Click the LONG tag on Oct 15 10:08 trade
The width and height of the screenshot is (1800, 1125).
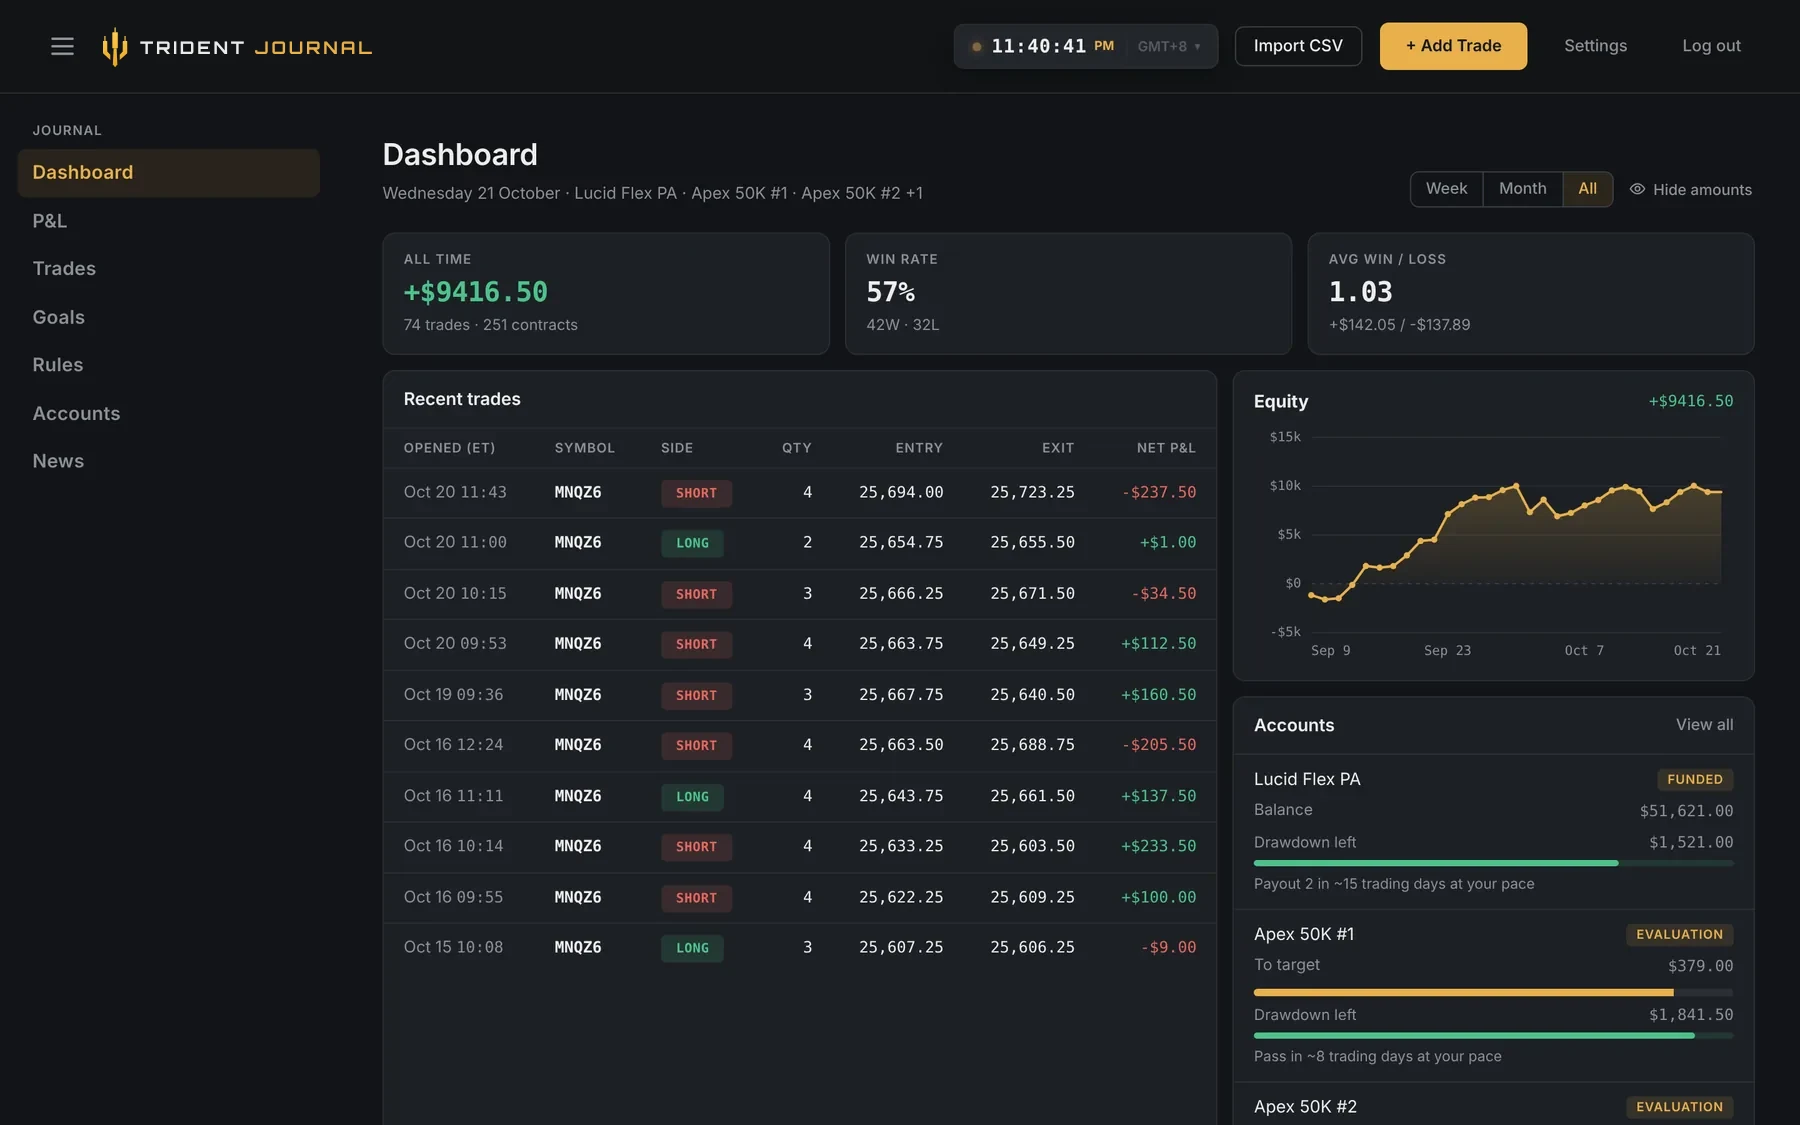692,948
